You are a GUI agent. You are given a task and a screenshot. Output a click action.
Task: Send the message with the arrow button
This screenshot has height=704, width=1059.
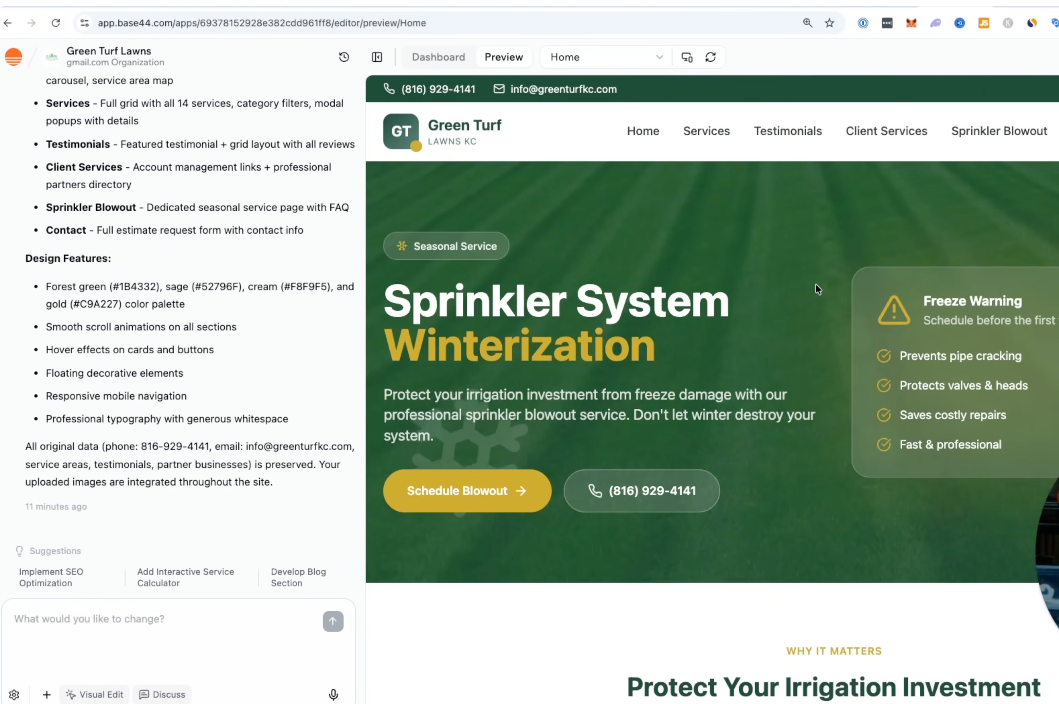pyautogui.click(x=333, y=622)
